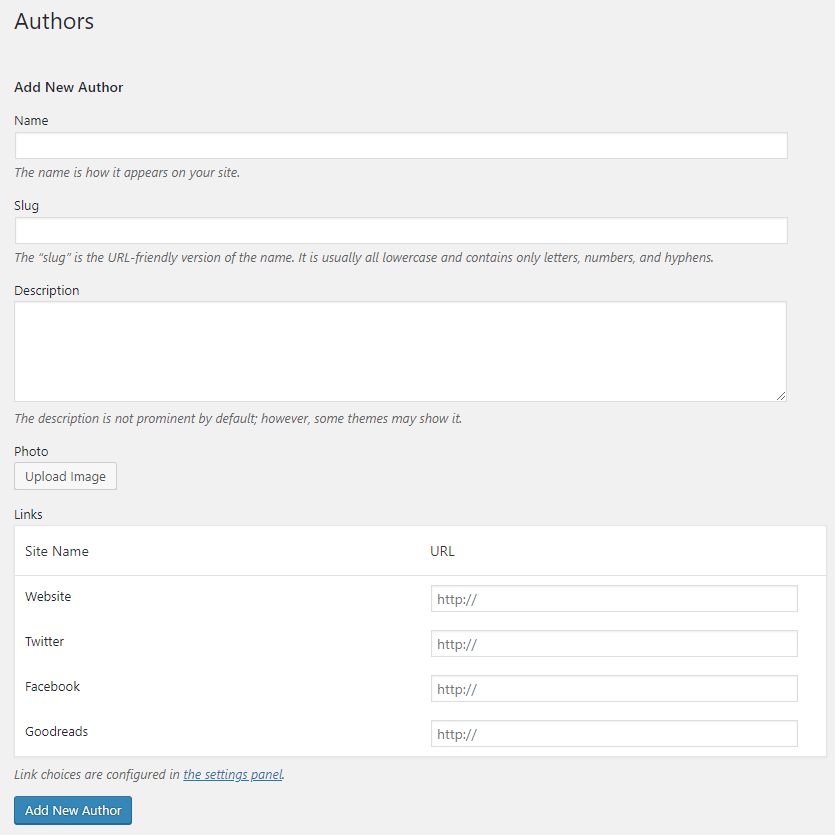Click the URL column header
The height and width of the screenshot is (835, 835).
pyautogui.click(x=443, y=551)
